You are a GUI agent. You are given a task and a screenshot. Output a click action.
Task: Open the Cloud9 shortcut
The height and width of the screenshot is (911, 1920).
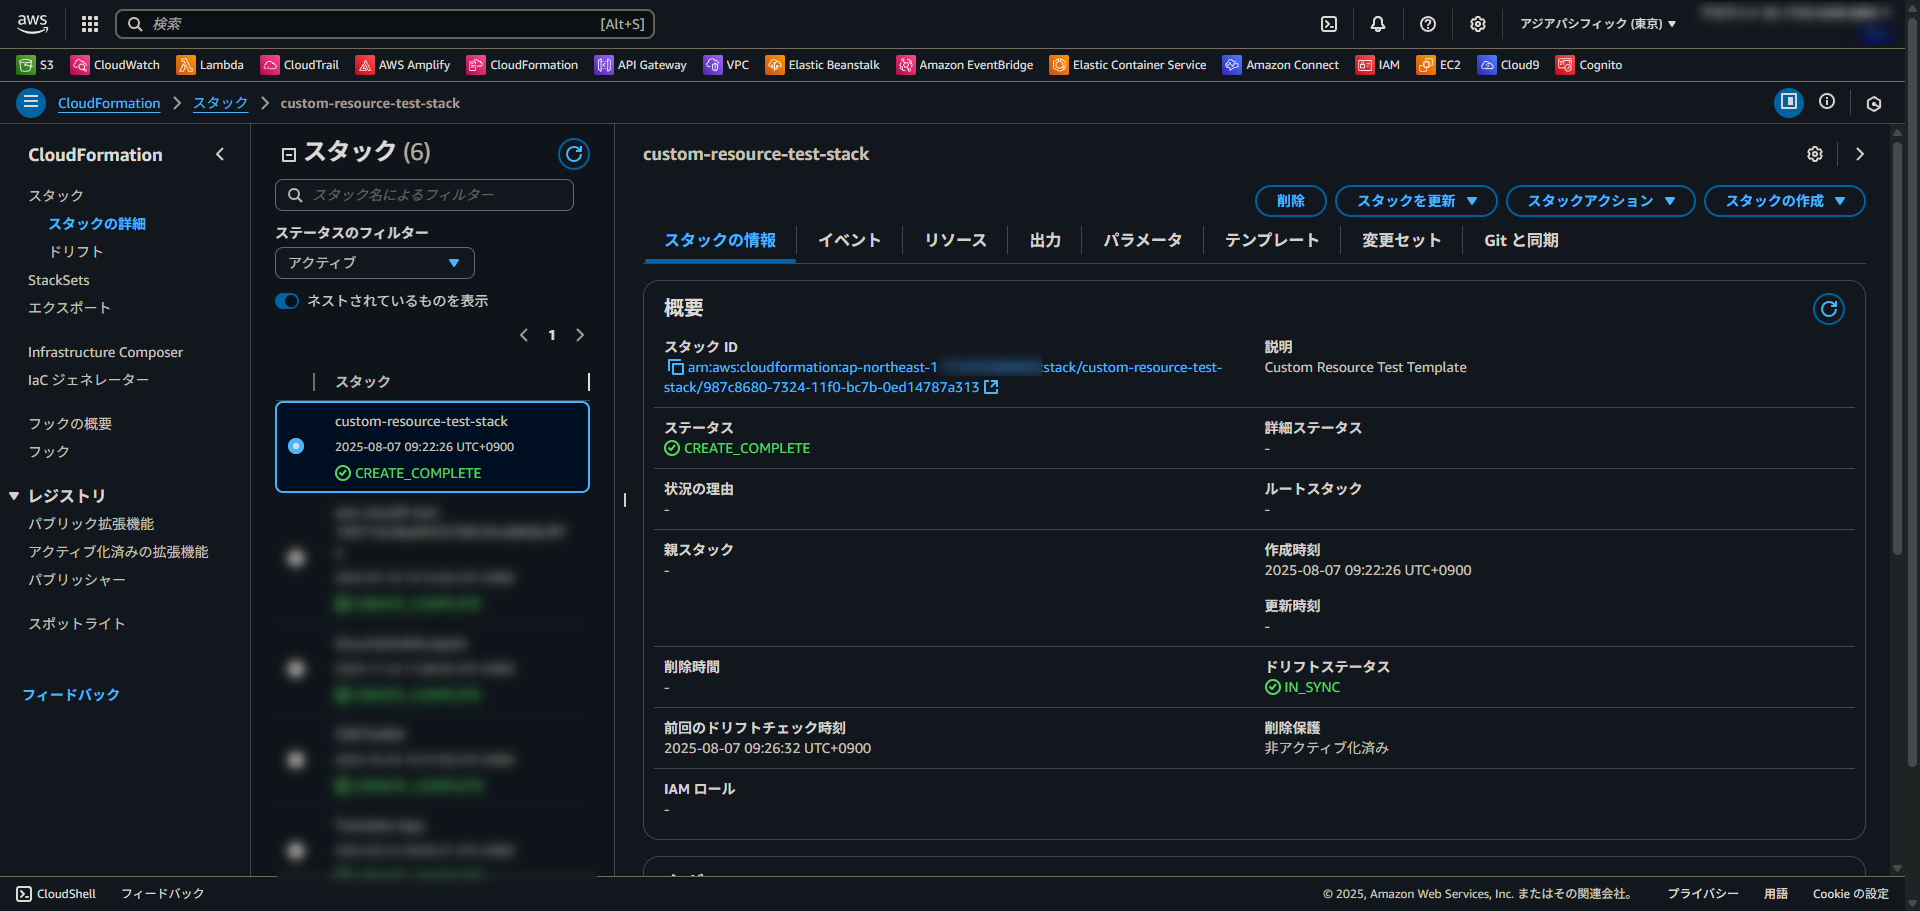coord(1509,65)
